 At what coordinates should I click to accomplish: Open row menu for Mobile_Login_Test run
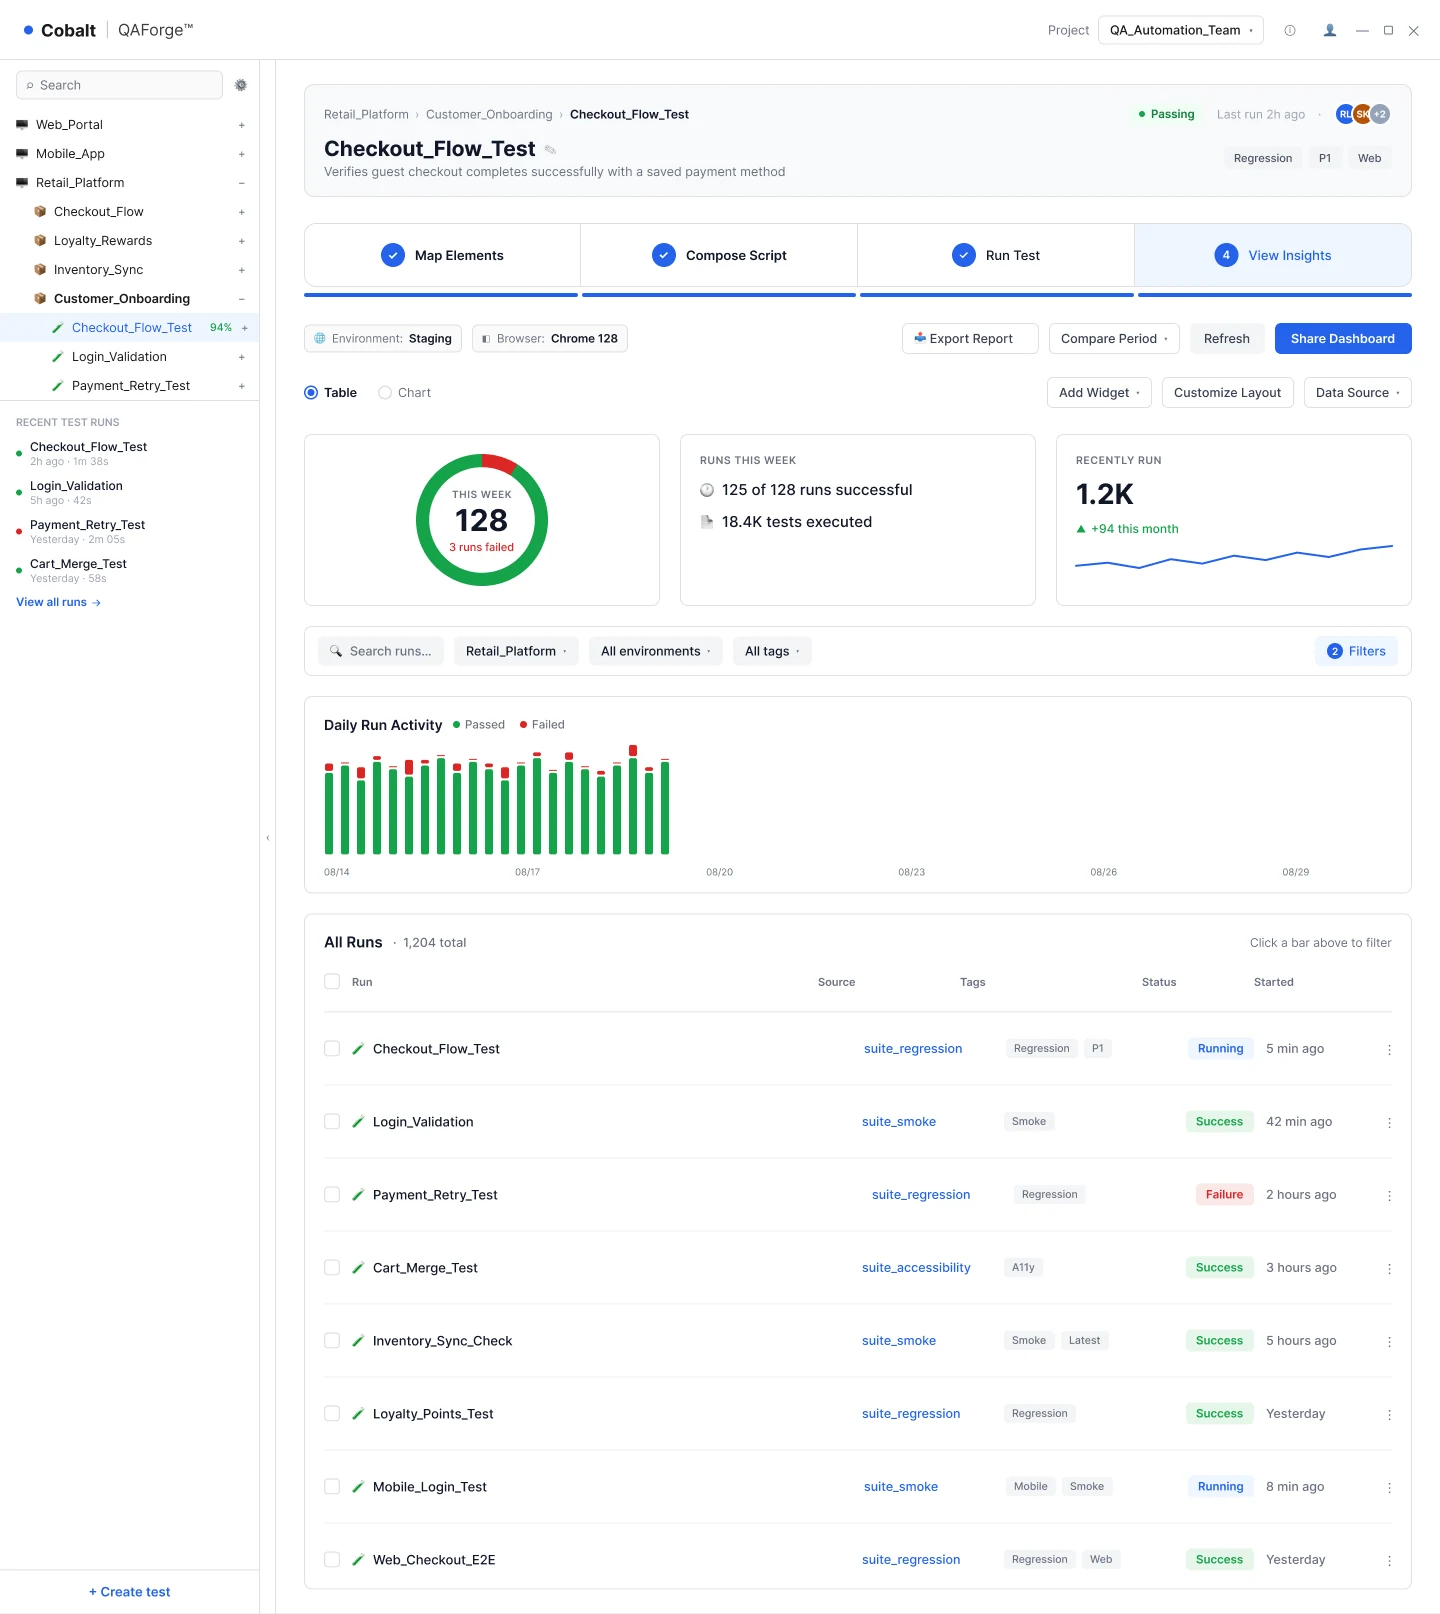[x=1389, y=1487]
